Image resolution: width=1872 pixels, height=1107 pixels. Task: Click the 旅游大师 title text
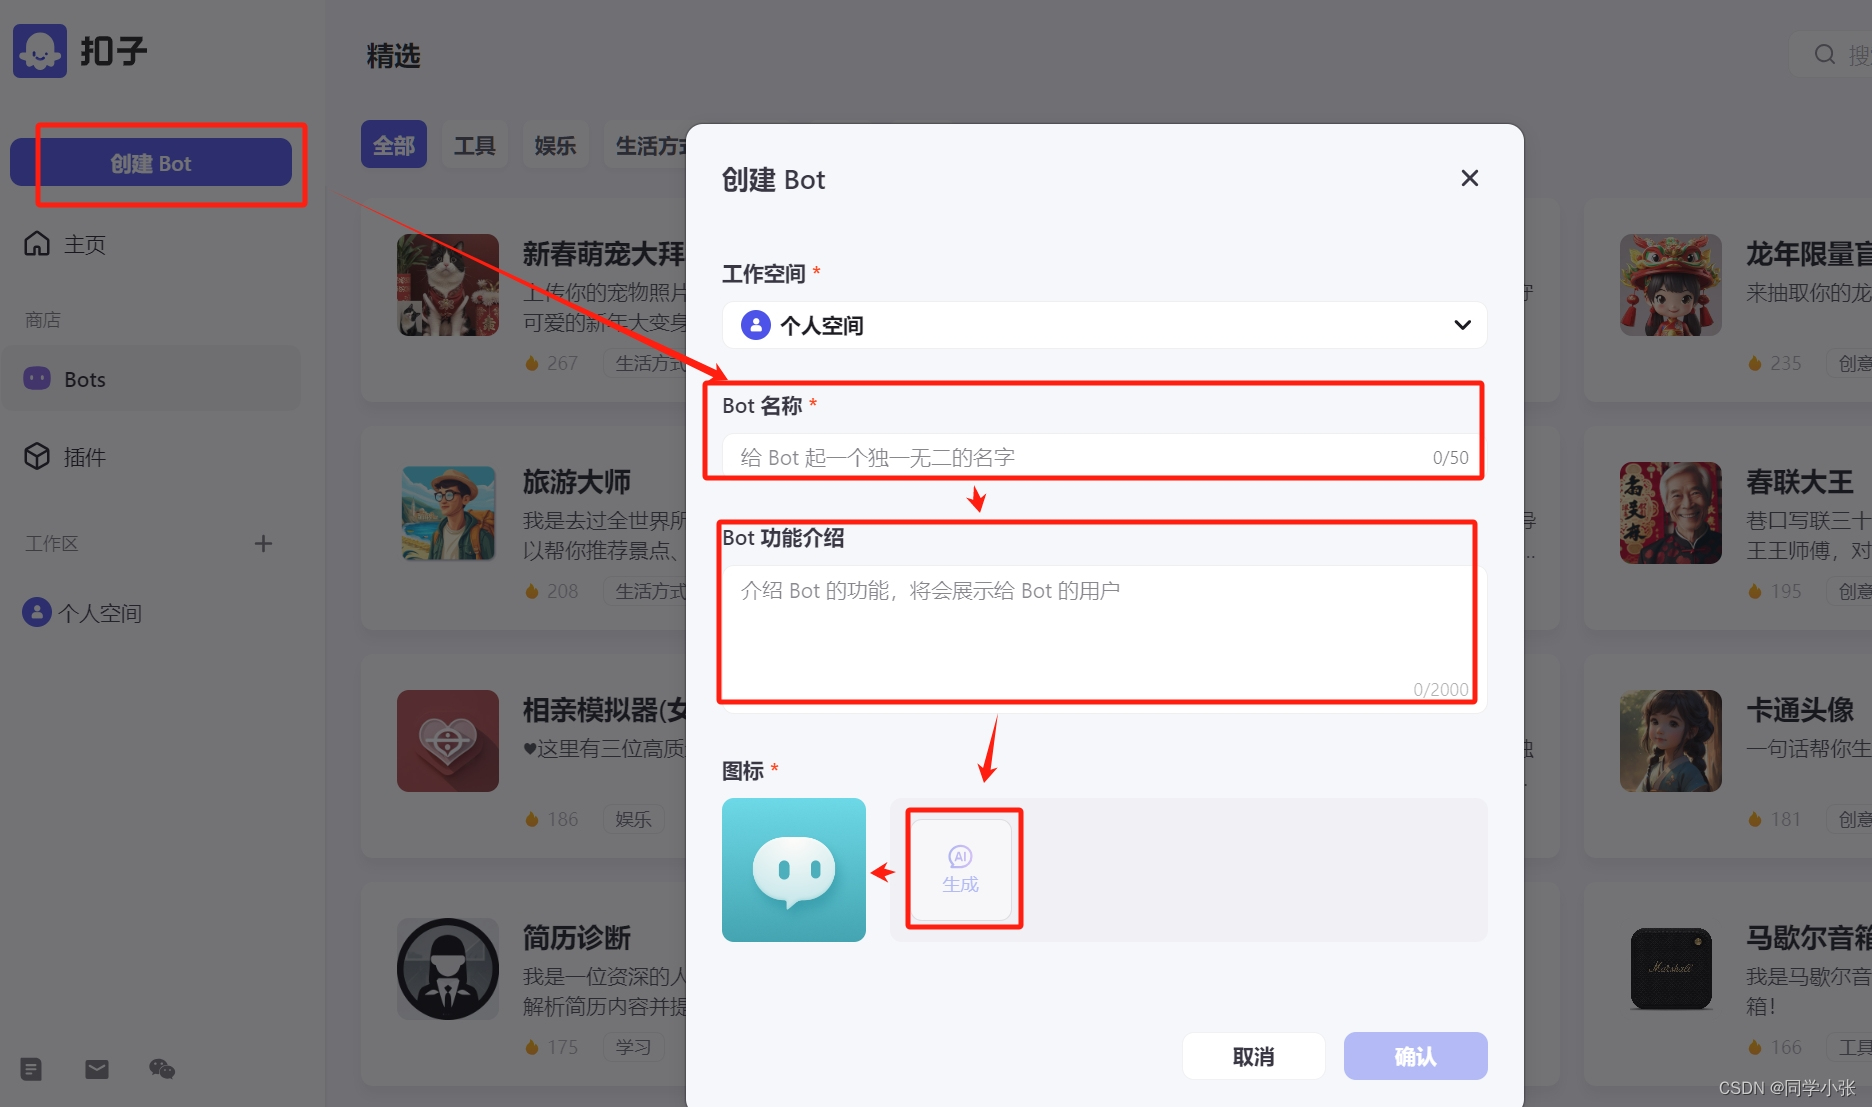[577, 482]
